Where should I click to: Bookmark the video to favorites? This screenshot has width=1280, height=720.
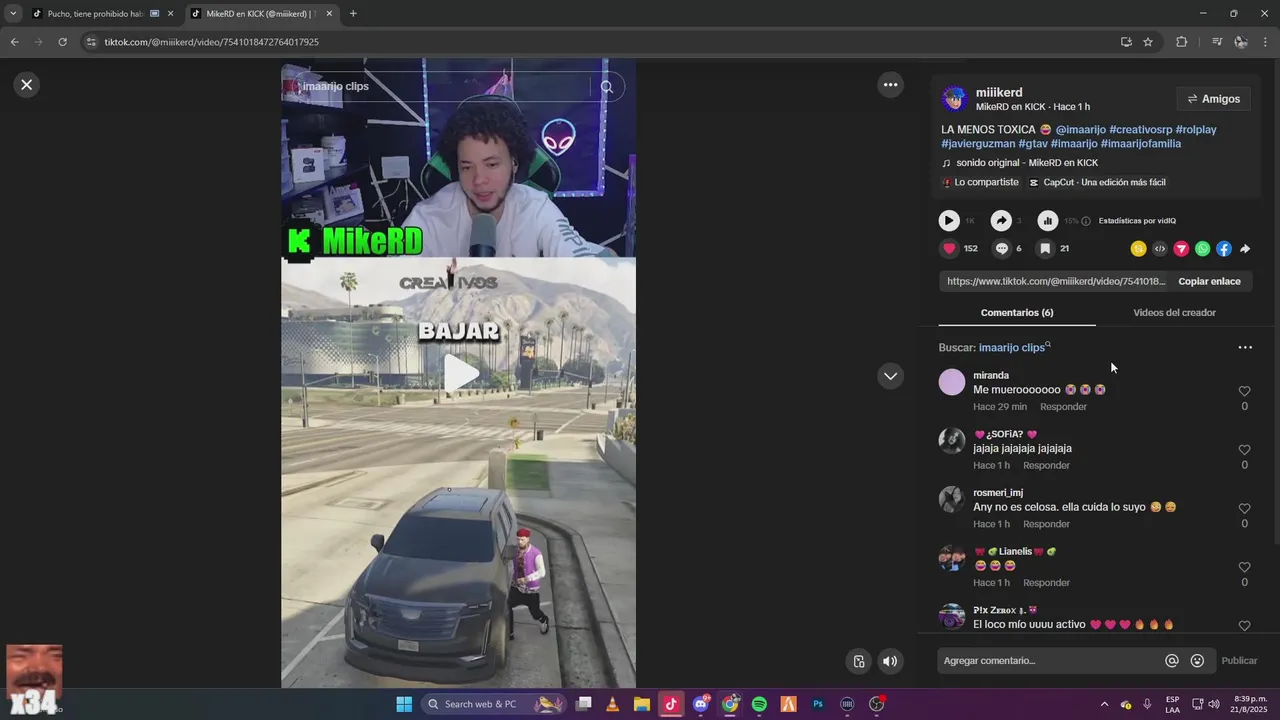[1045, 249]
